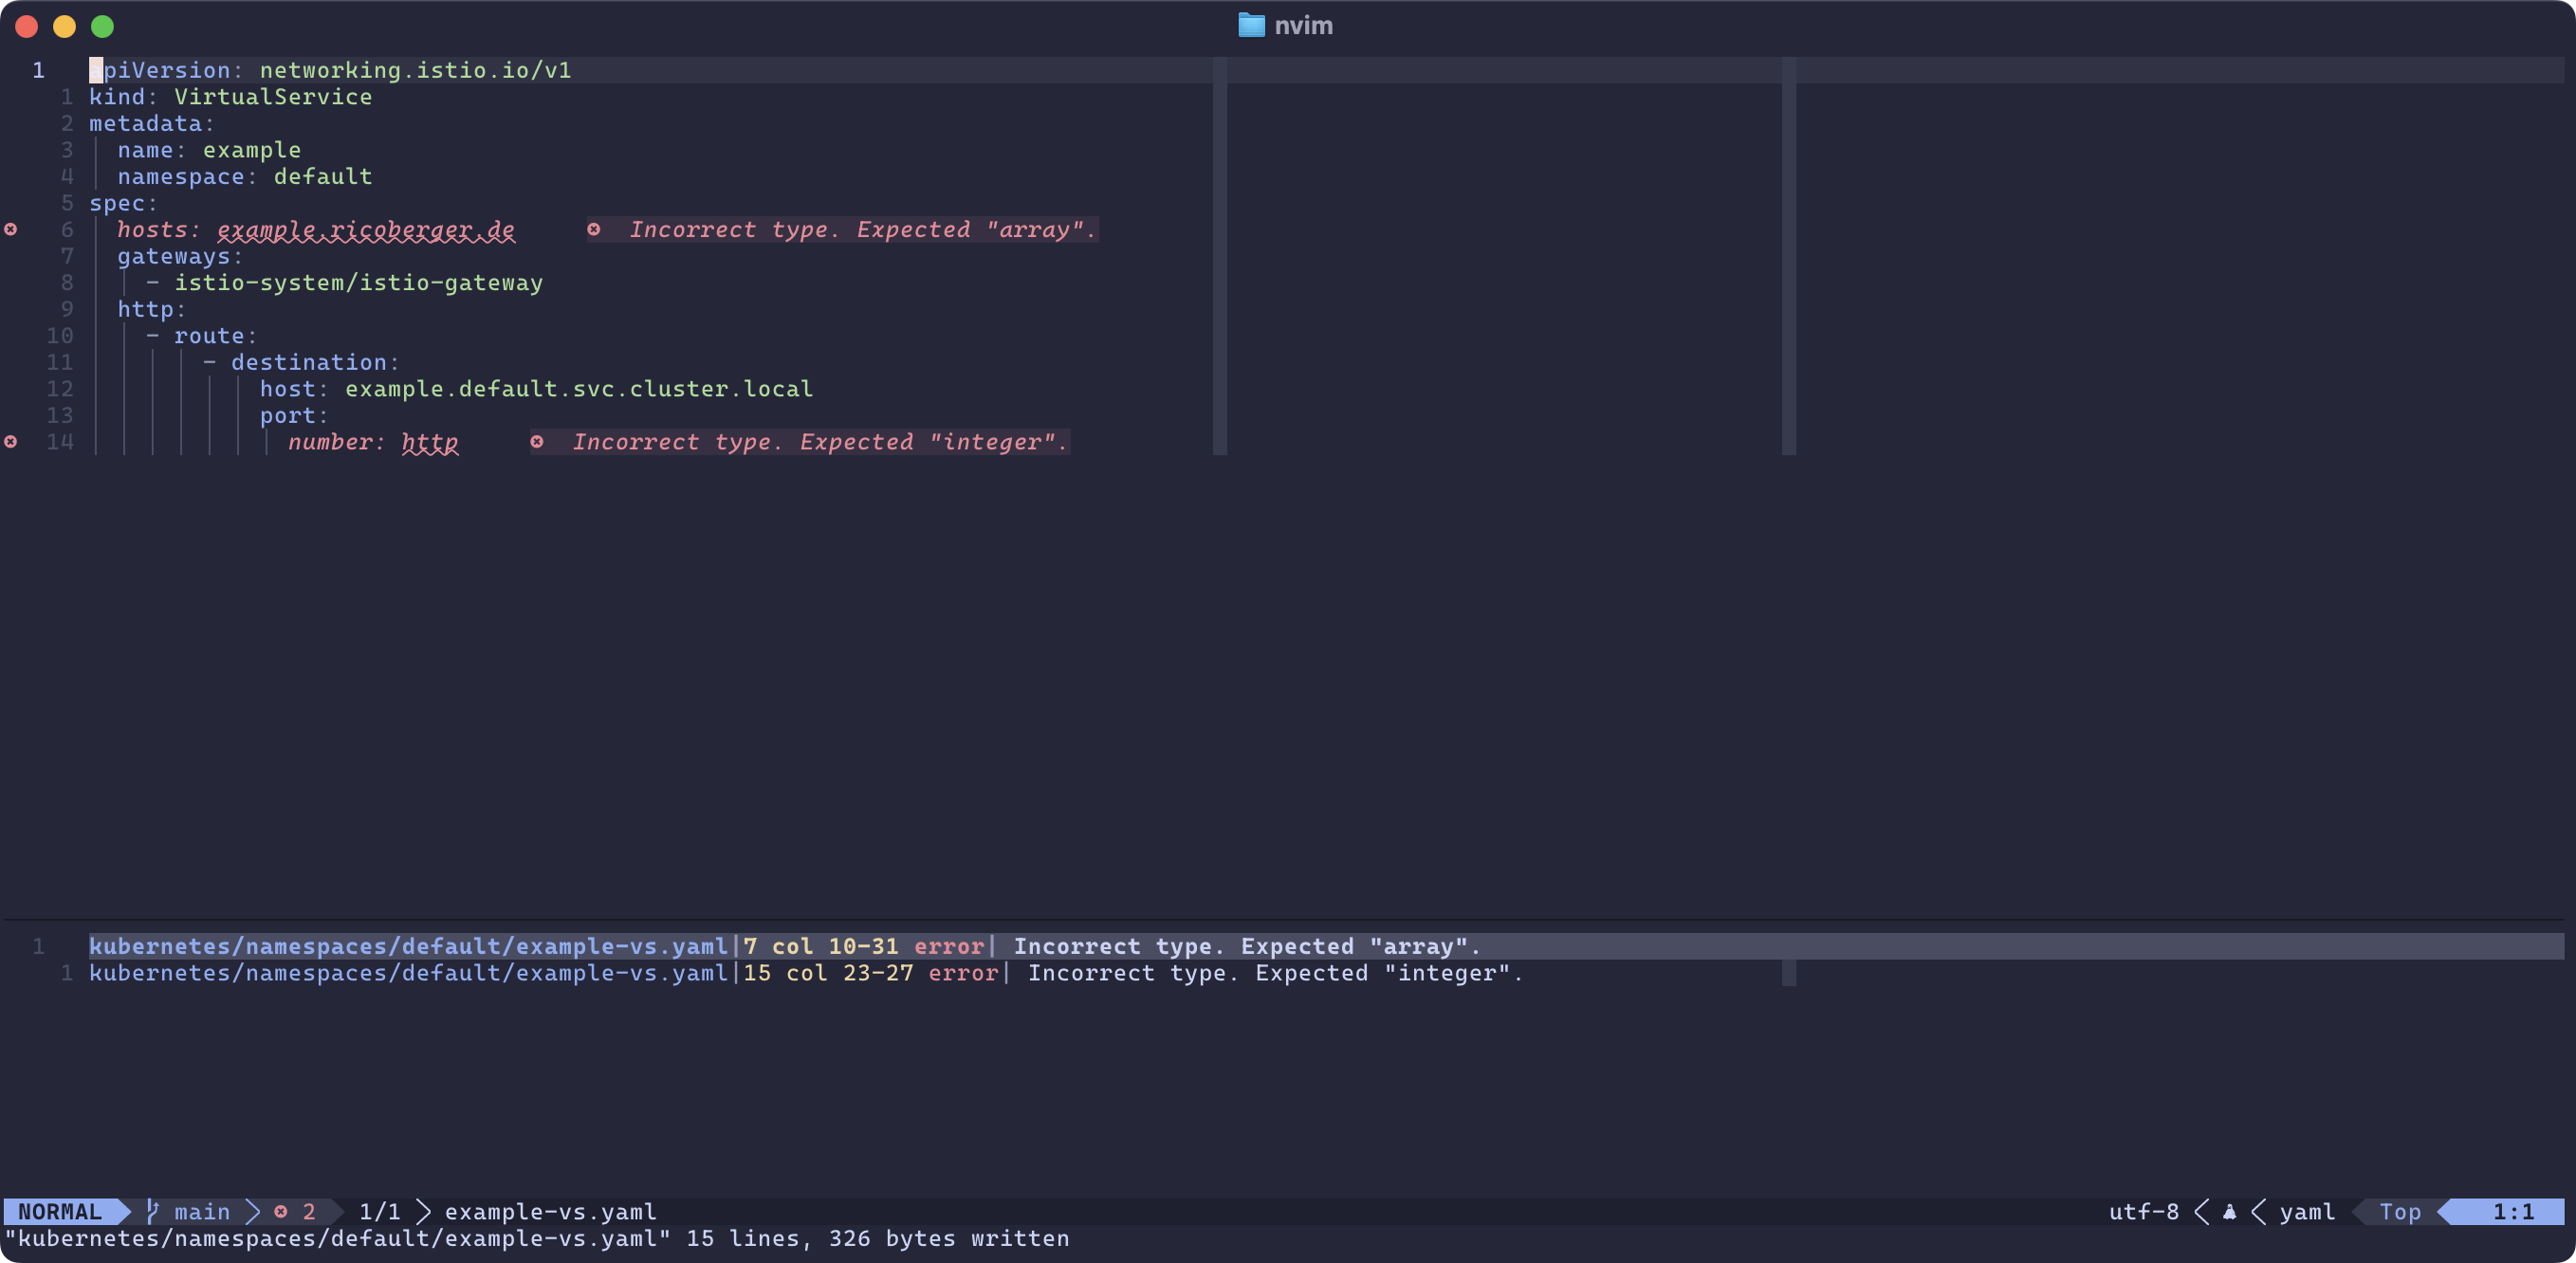This screenshot has height=1263, width=2576.
Task: Click the error icon before 'Expected "integer"' message
Action: (x=537, y=442)
